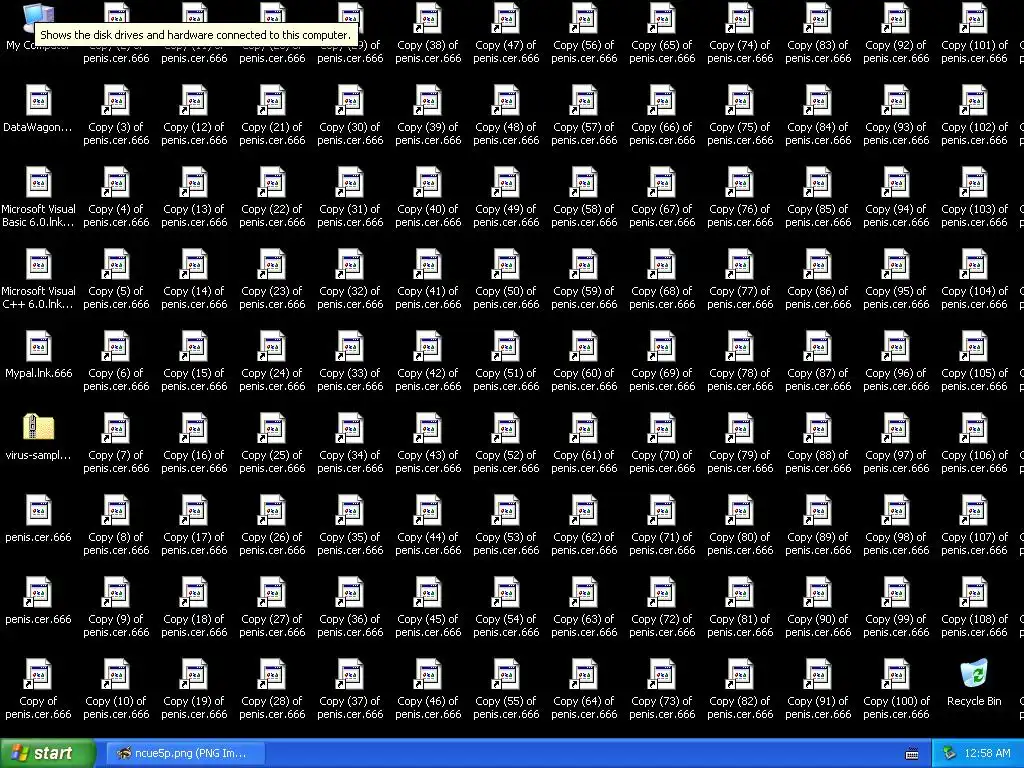This screenshot has height=768, width=1024.
Task: Click the keyboard icon in system tray
Action: point(912,754)
